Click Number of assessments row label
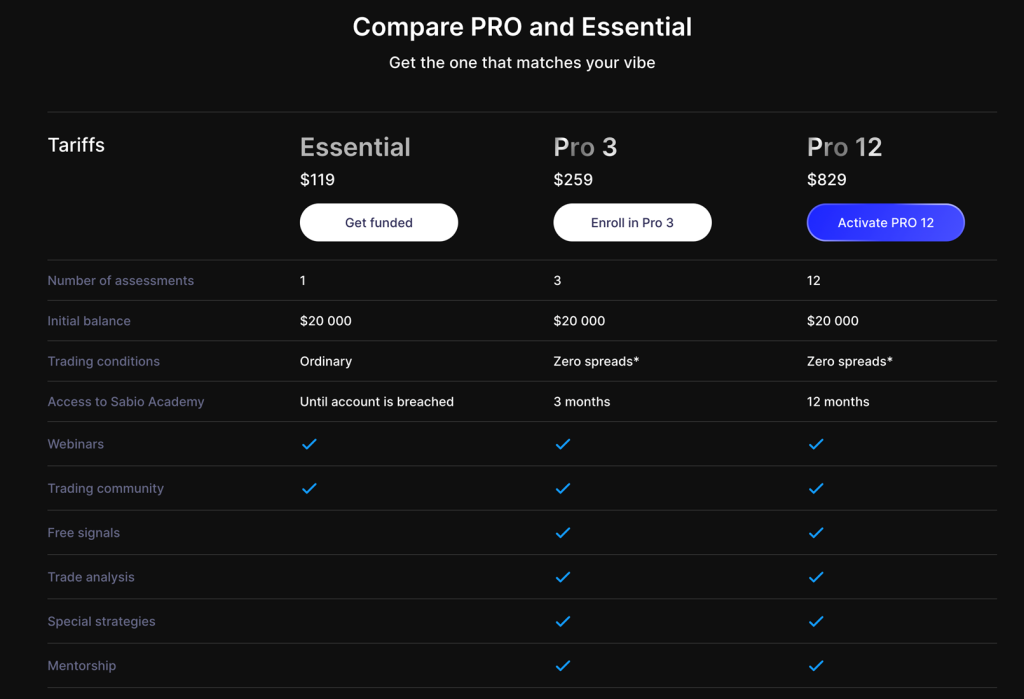This screenshot has height=699, width=1024. click(x=121, y=280)
